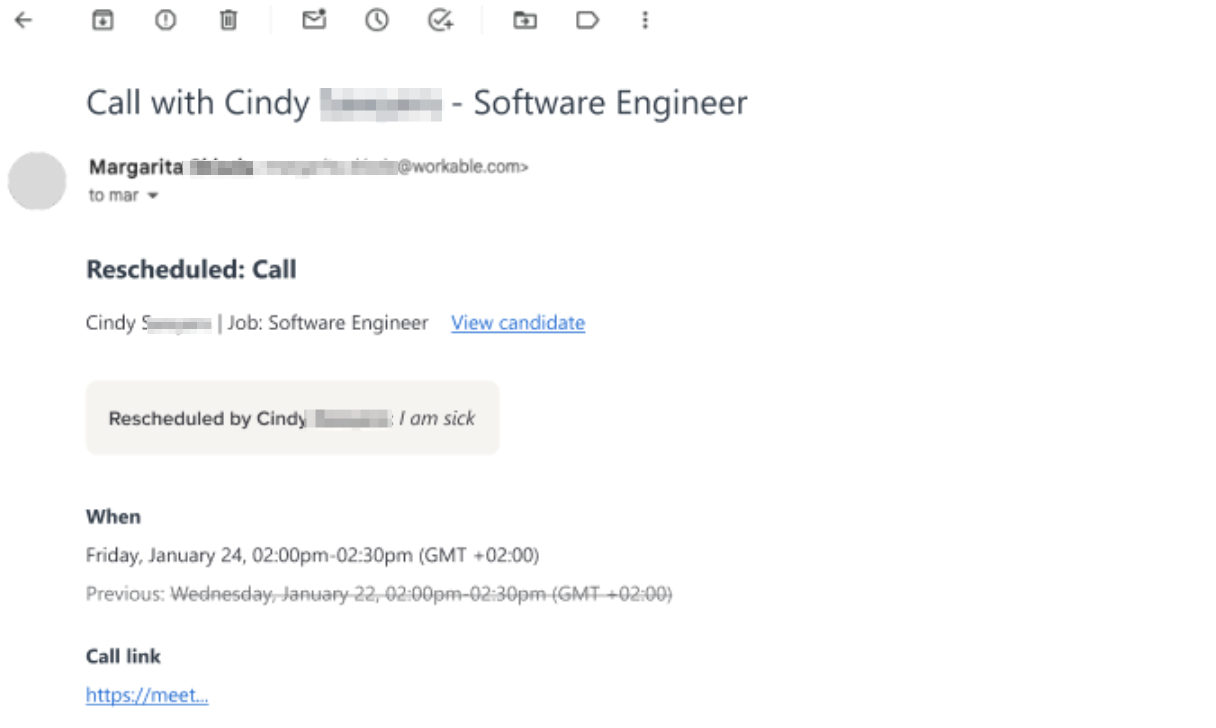The width and height of the screenshot is (1216, 728).
Task: Click the Friday, January 24 meeting time
Action: [x=312, y=555]
